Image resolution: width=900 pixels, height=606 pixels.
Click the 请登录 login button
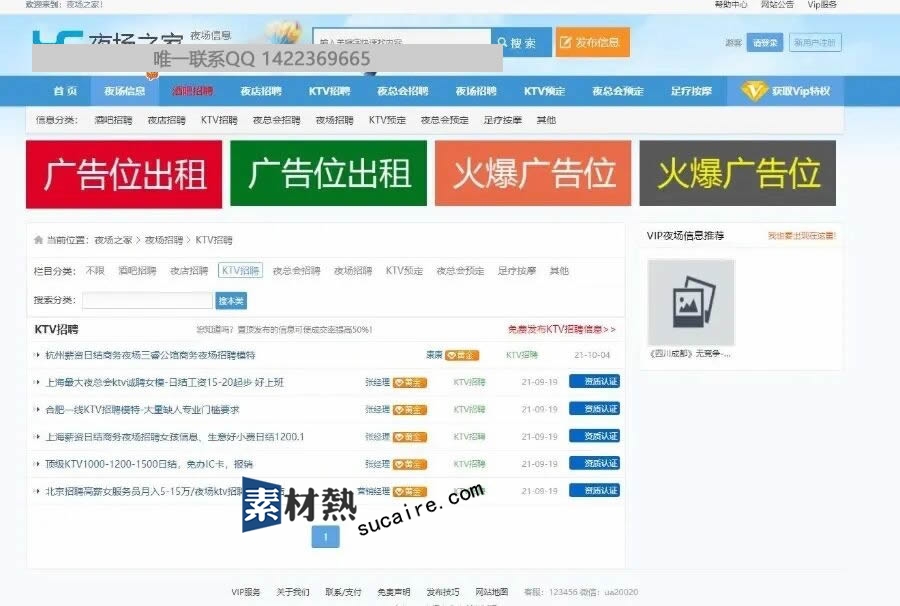[765, 43]
